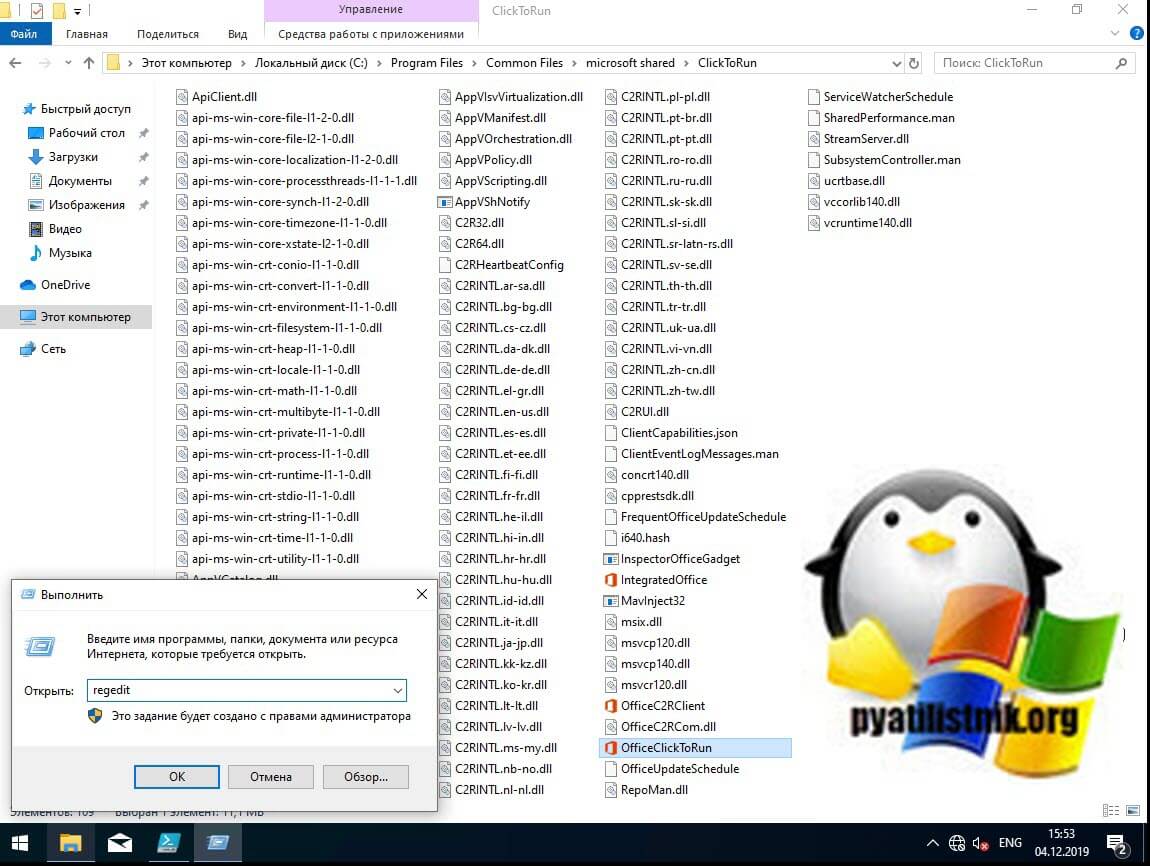The image size is (1150, 866).
Task: Select the vcruntime140.dll file
Action: 860,223
